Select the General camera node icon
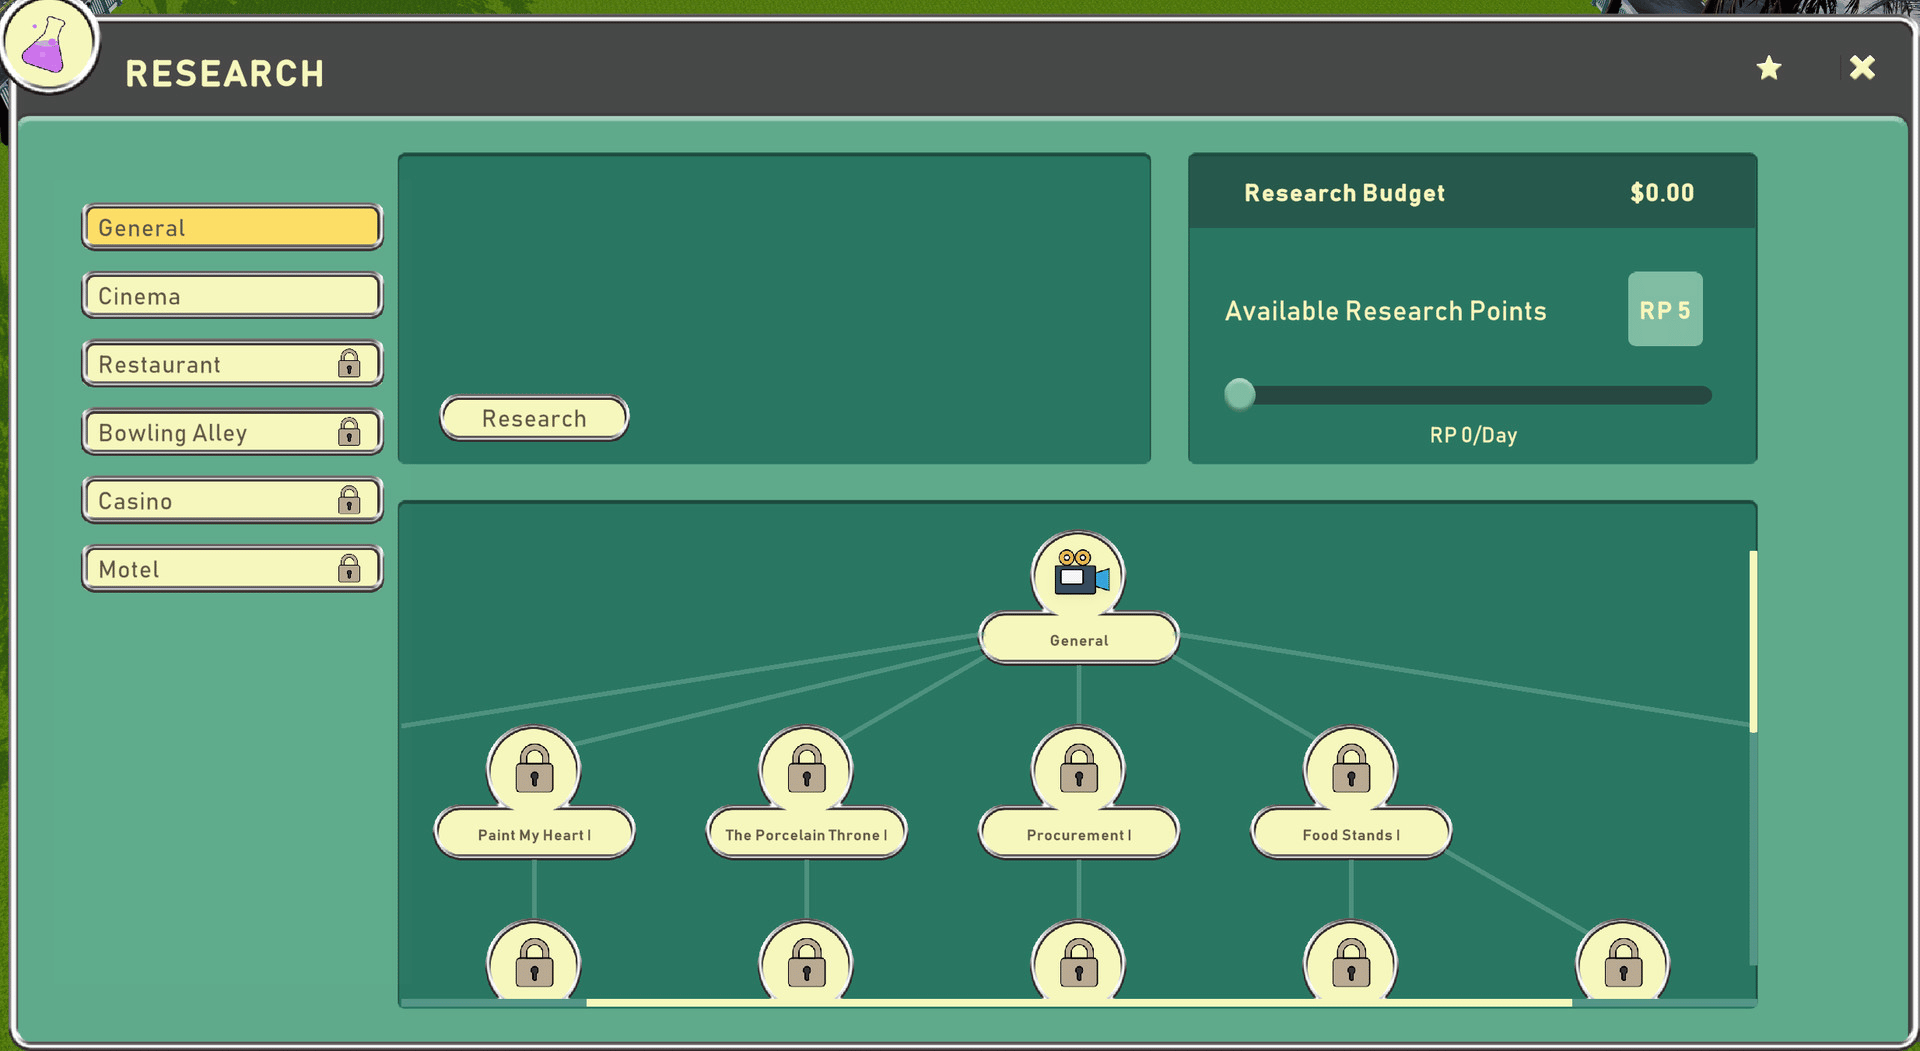The width and height of the screenshot is (1920, 1051). click(1078, 576)
